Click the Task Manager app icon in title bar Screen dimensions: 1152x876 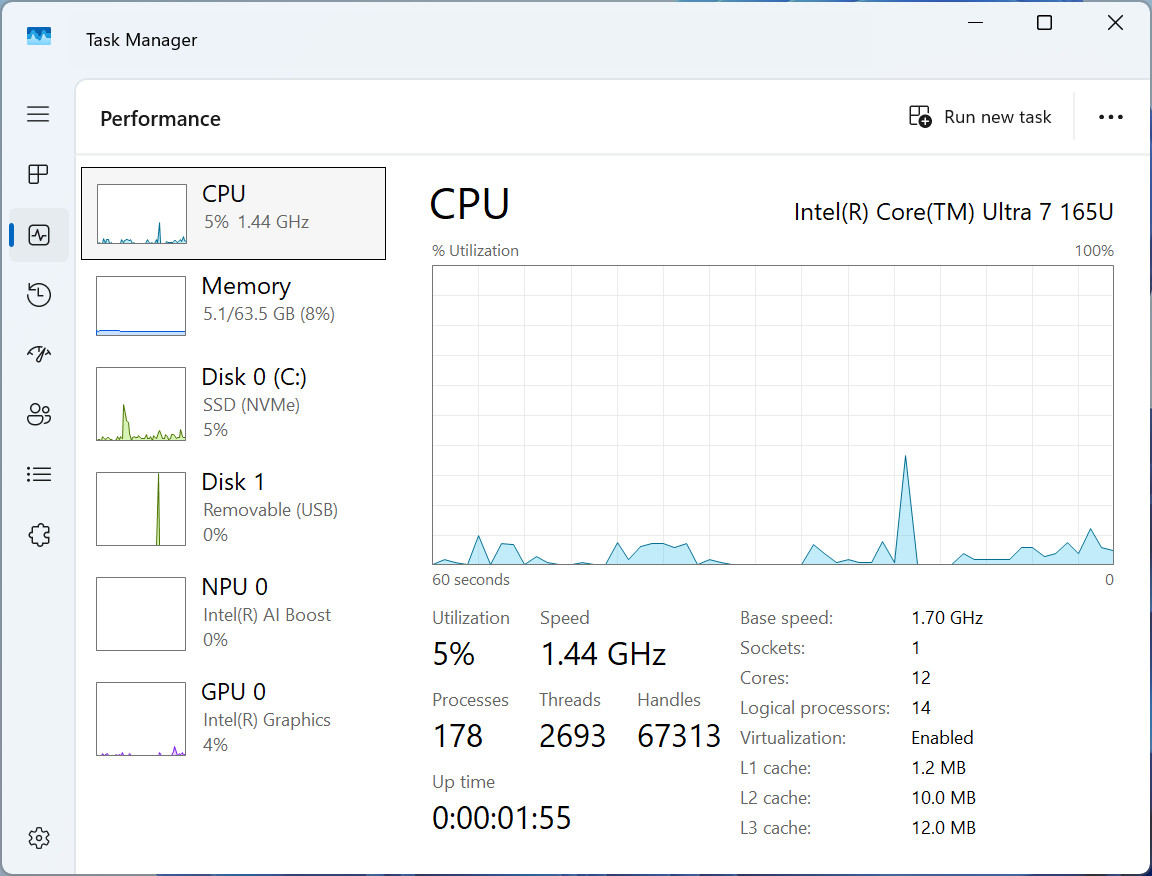39,36
